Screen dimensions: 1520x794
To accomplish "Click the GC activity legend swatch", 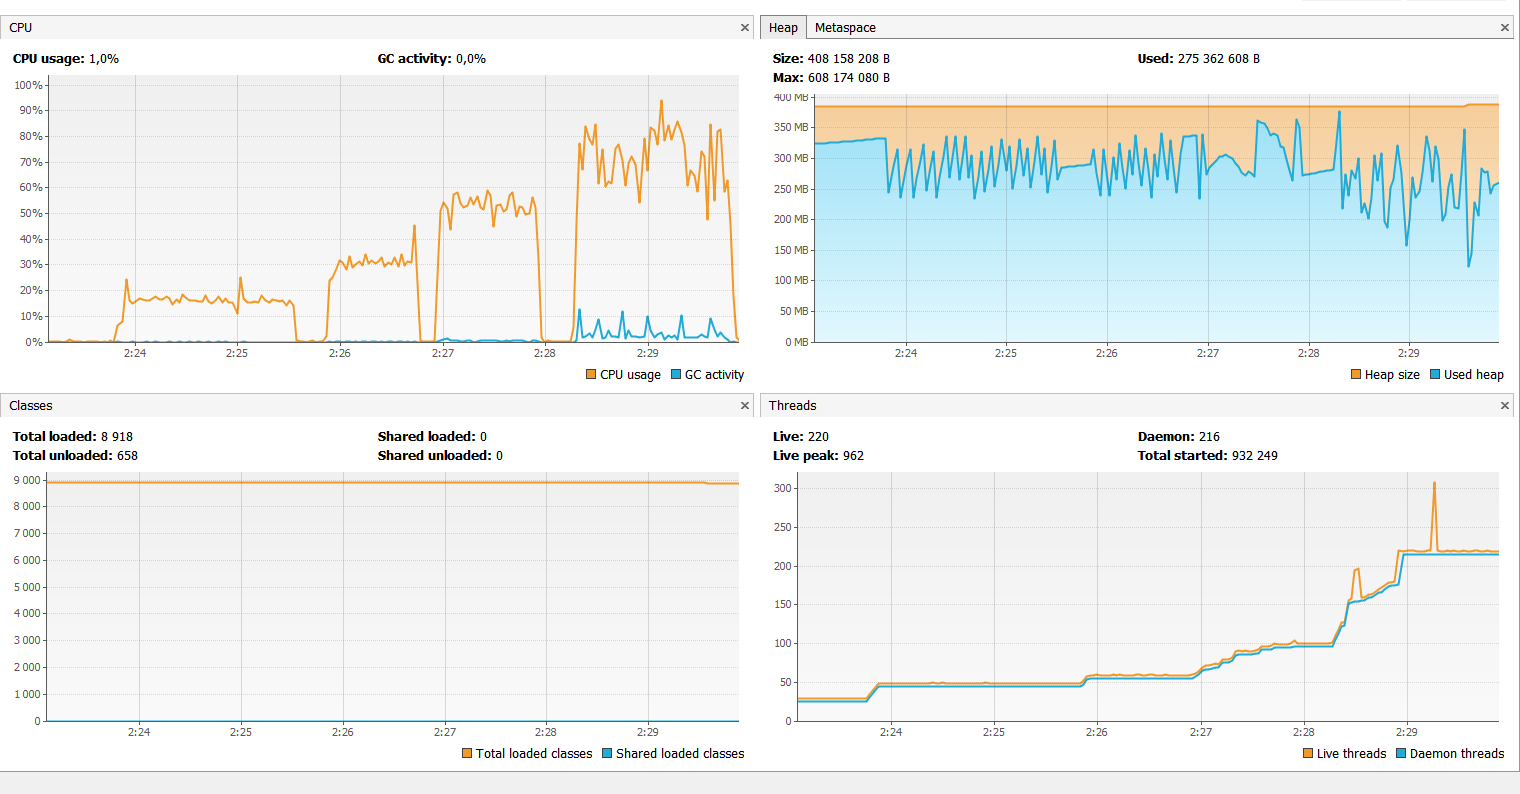I will point(676,375).
